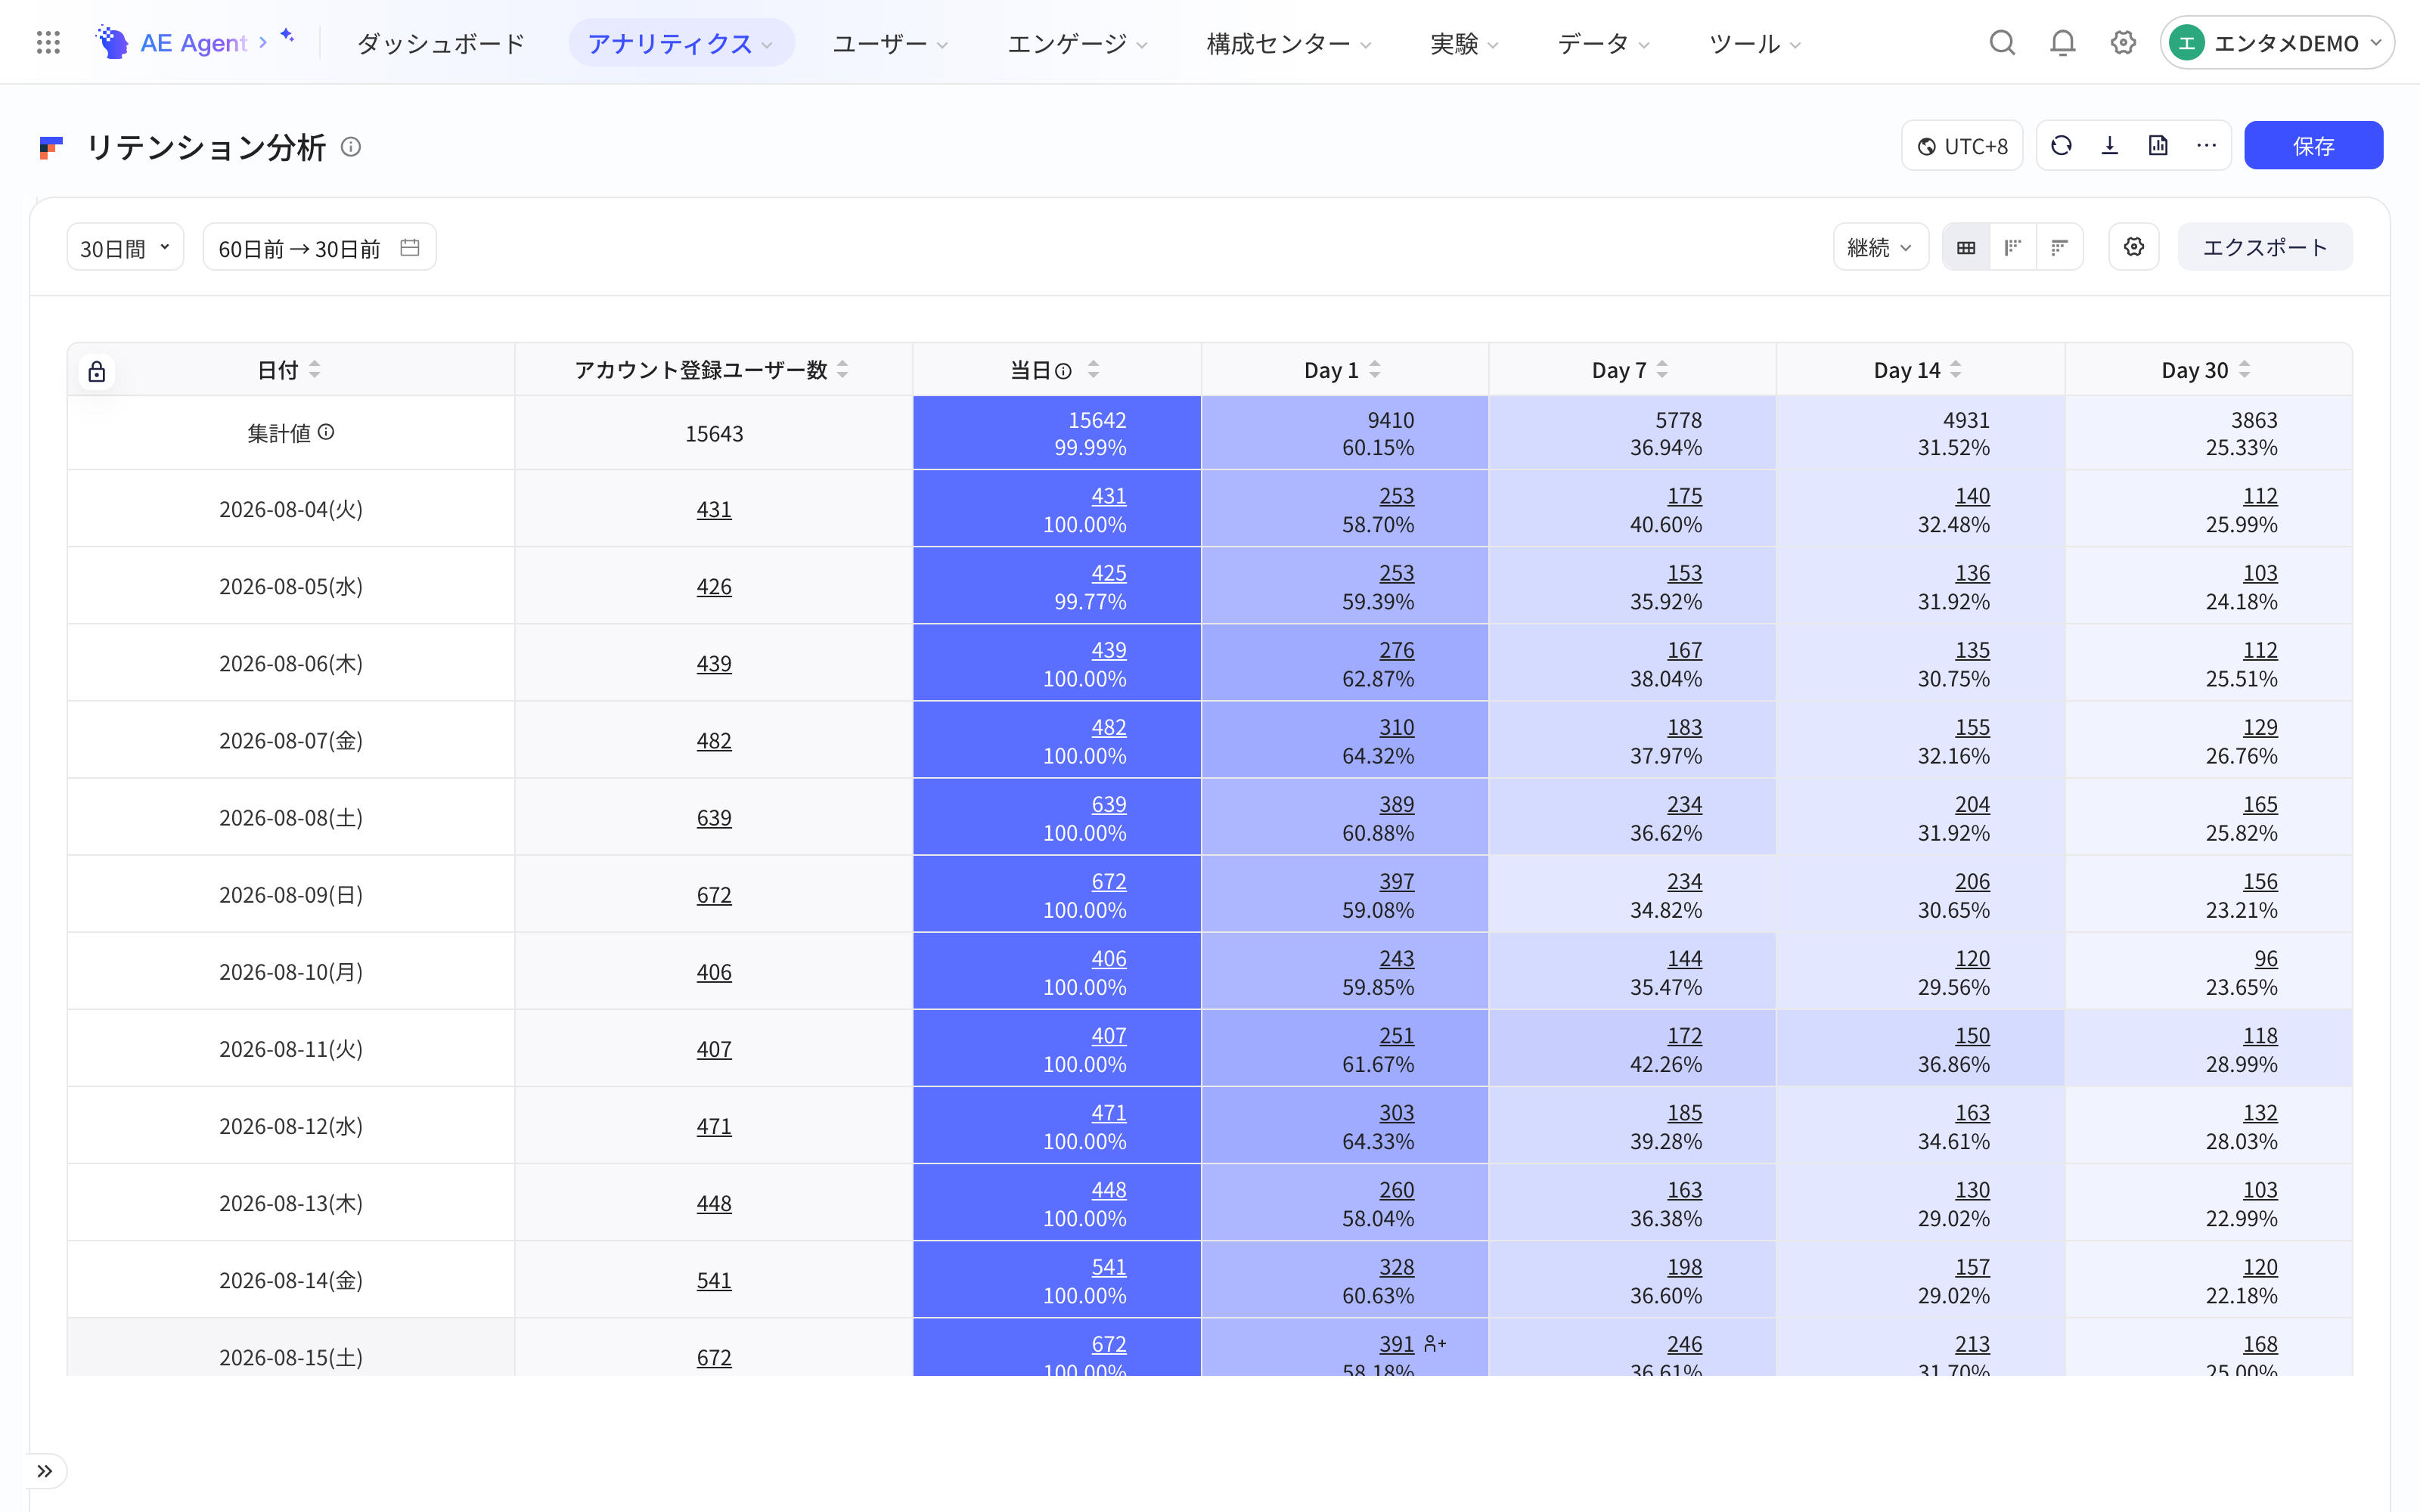Open notifications bell icon
The height and width of the screenshot is (1512, 2420).
coord(2062,43)
